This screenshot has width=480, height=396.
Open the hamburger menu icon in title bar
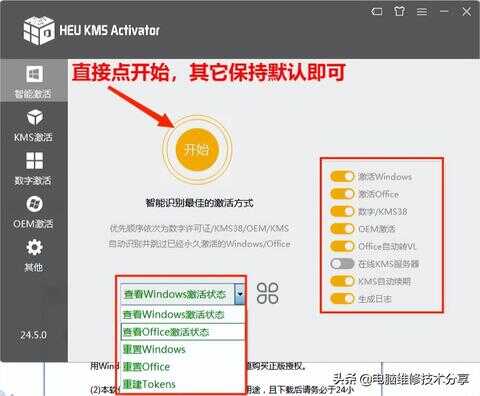422,12
